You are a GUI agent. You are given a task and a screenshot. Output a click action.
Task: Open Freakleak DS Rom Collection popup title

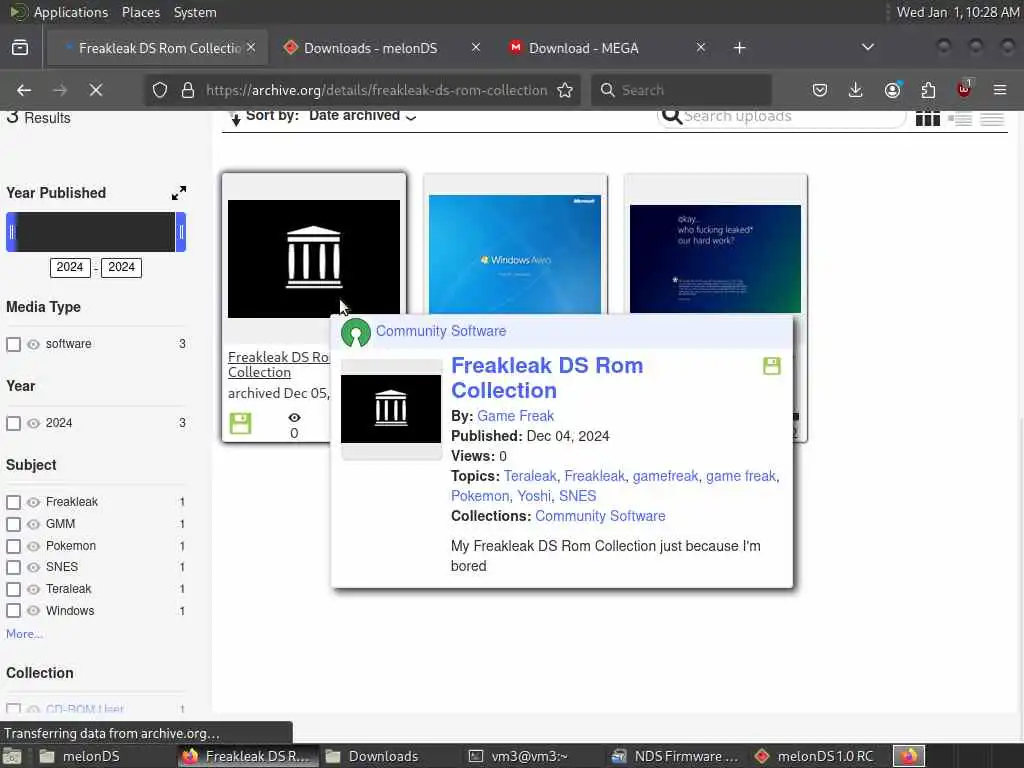coord(547,377)
